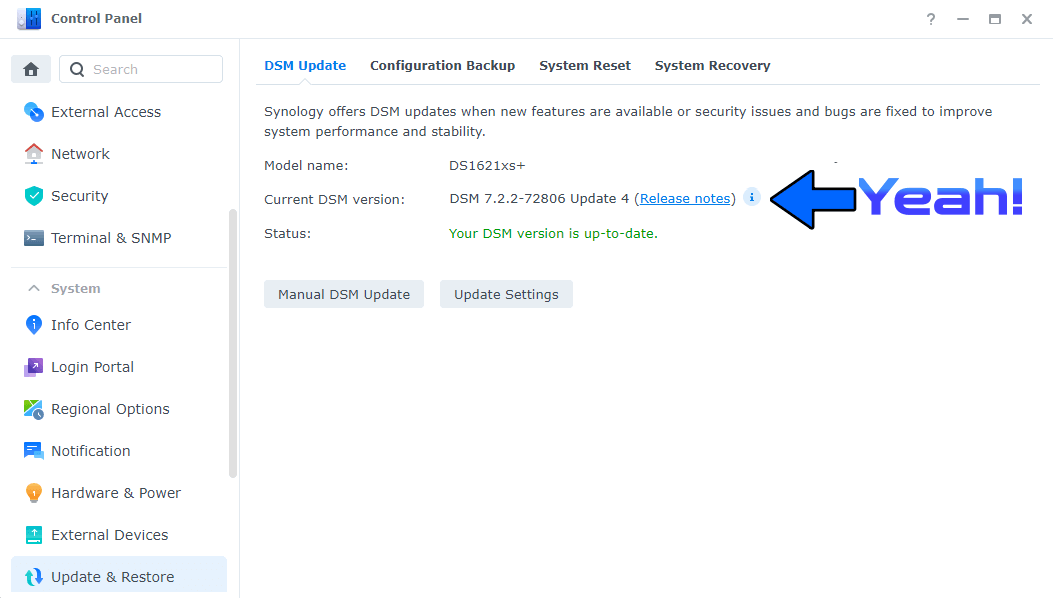Open the System Reset tab
This screenshot has width=1053, height=598.
[x=585, y=66]
